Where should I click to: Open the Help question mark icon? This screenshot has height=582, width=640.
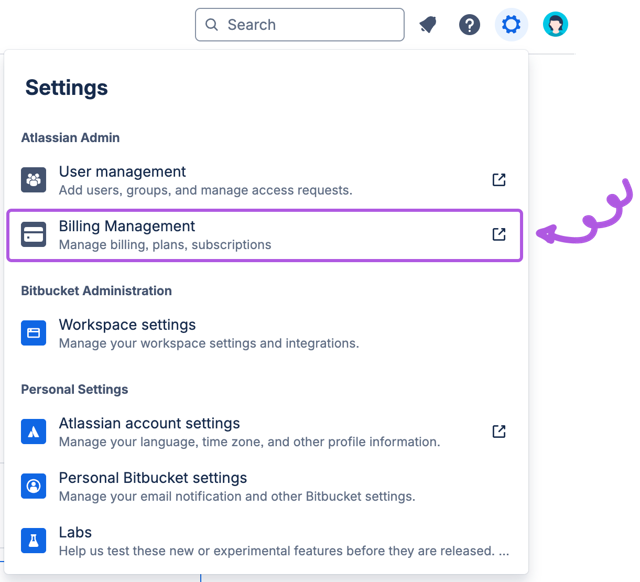pos(469,24)
